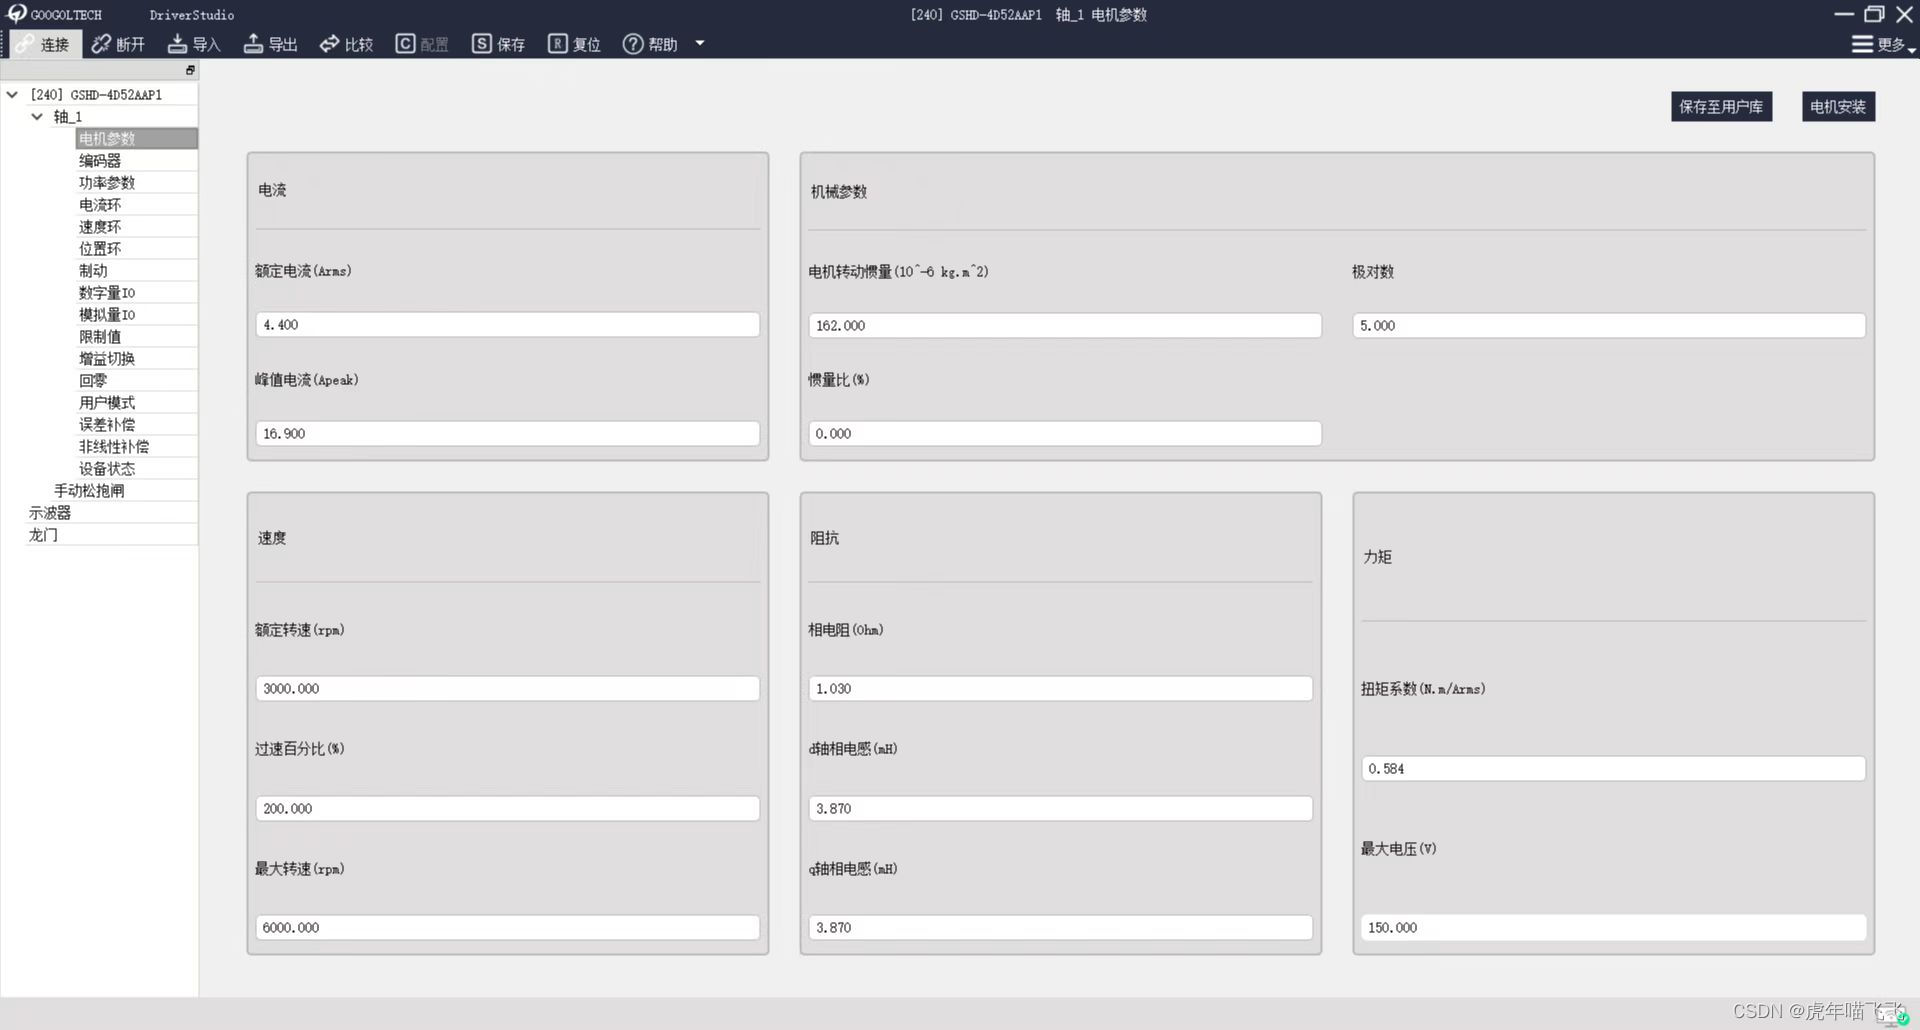
Task: Open 用户模式 in the tree
Action: (137, 402)
